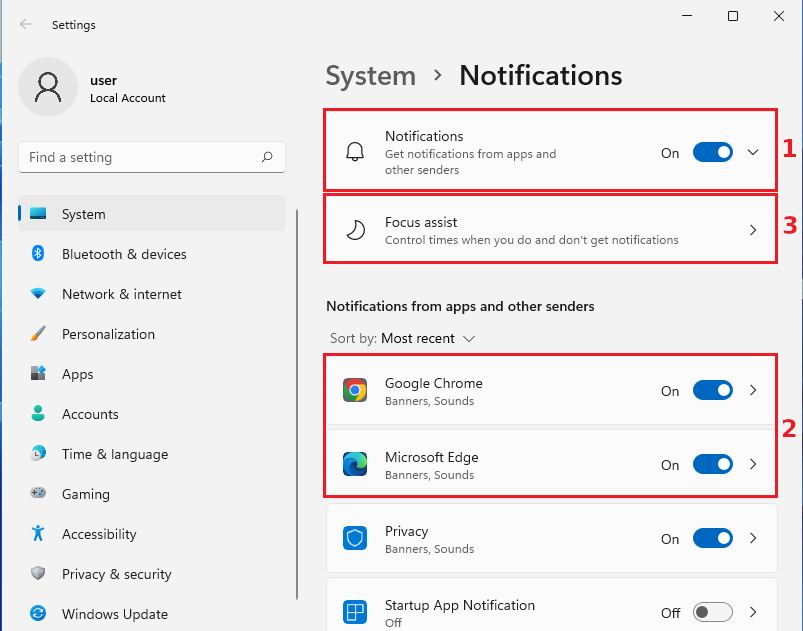Click the Notifications page title
This screenshot has width=803, height=631.
pyautogui.click(x=541, y=76)
